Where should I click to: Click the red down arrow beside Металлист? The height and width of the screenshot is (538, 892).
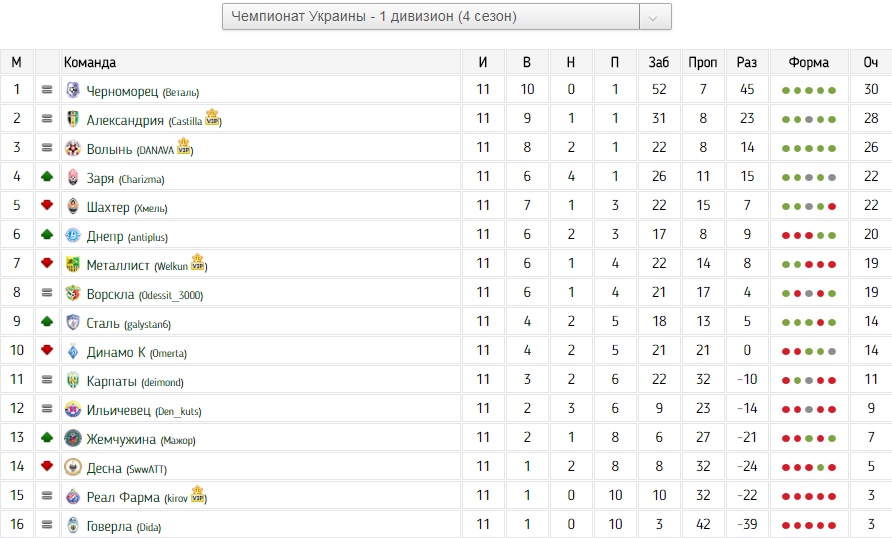(47, 264)
